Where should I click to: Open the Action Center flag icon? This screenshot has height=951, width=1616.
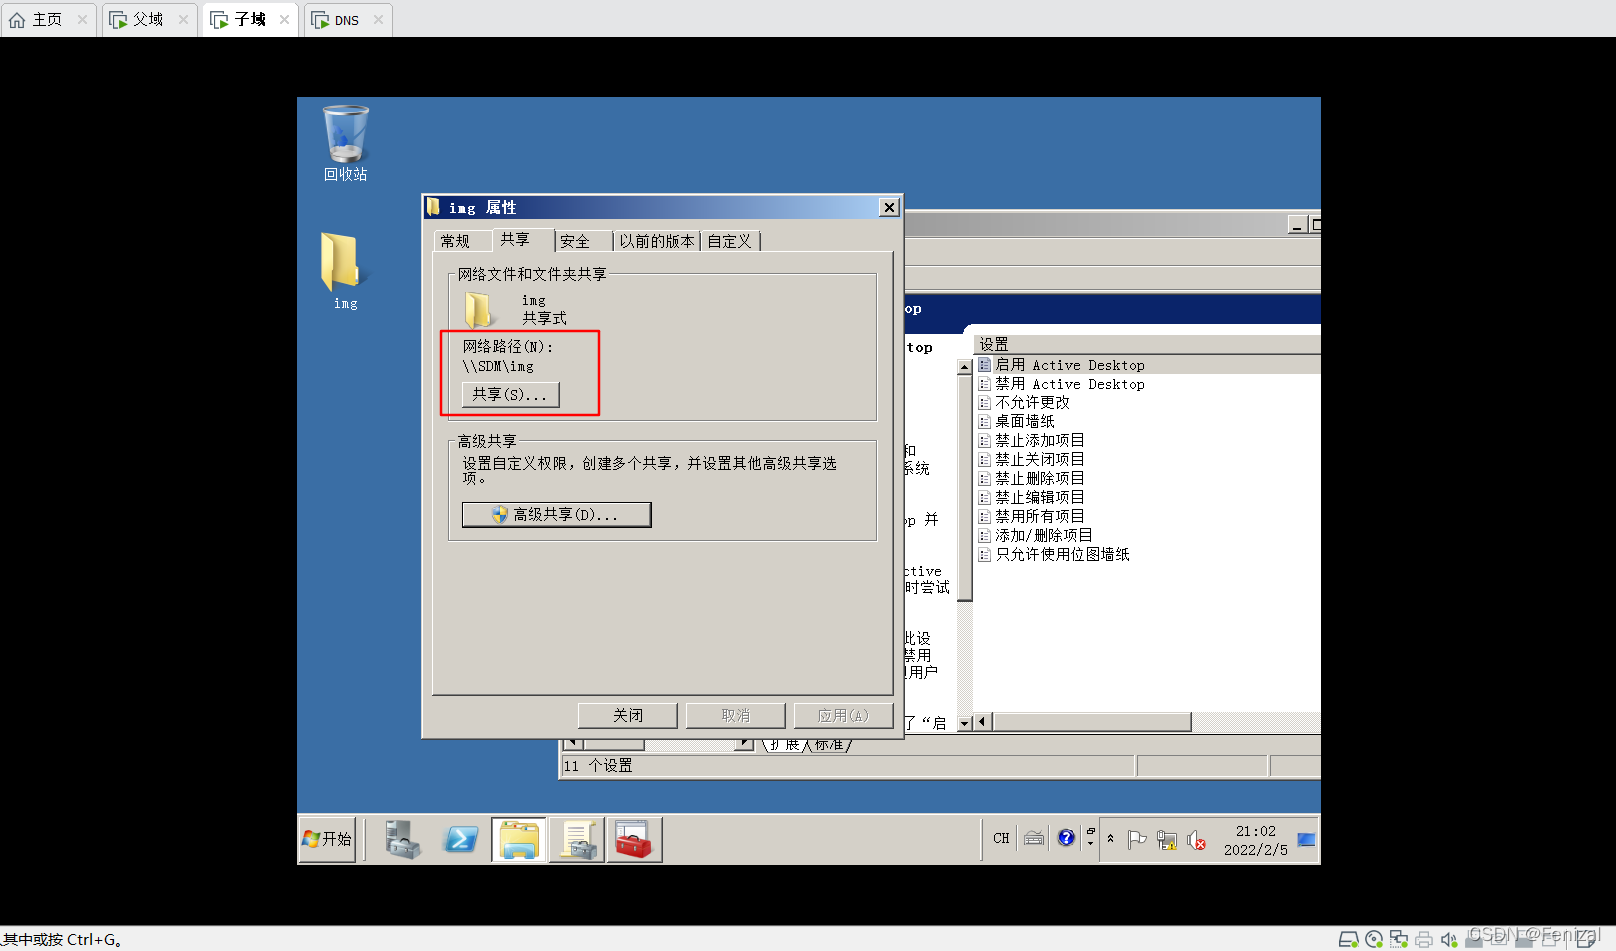point(1137,840)
